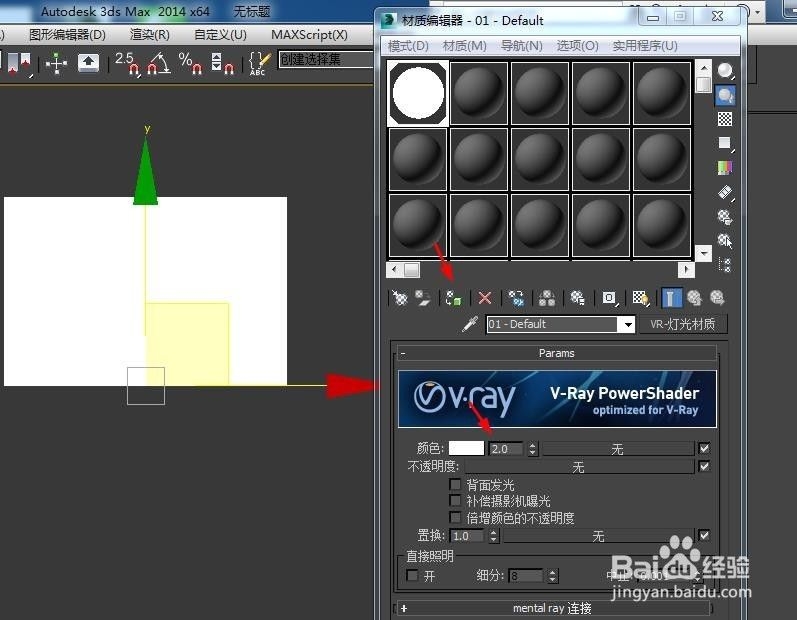Toggle Backlight icon in side toolbar

click(x=725, y=95)
